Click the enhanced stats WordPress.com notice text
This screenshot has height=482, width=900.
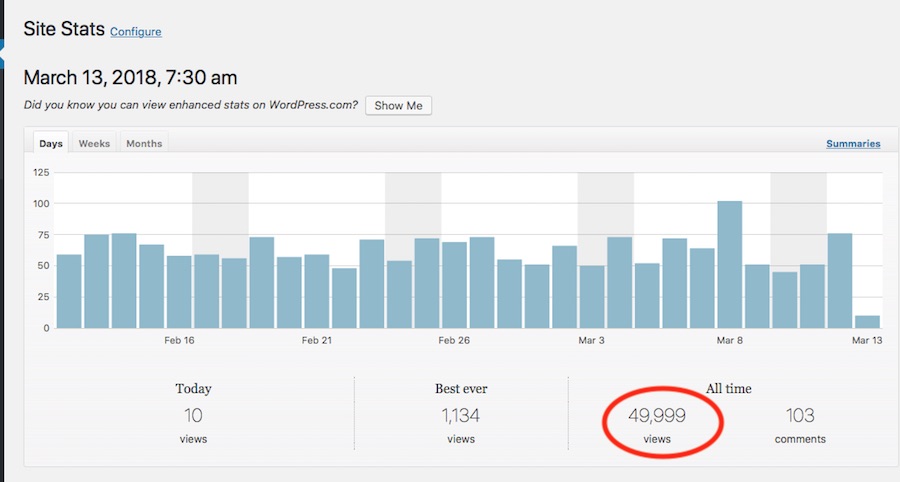(190, 105)
